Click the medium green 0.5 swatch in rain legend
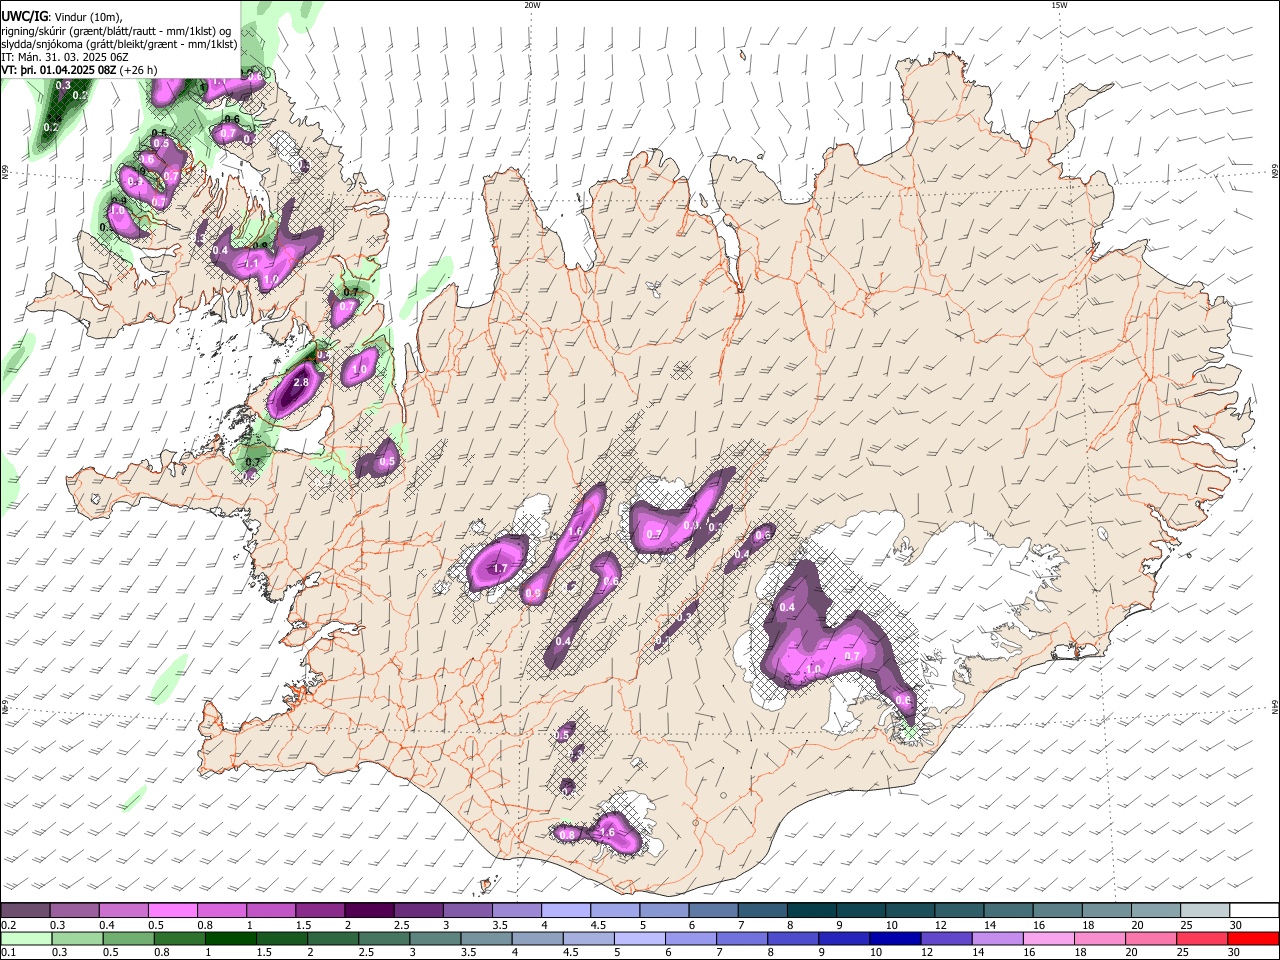The height and width of the screenshot is (960, 1280). click(x=127, y=938)
